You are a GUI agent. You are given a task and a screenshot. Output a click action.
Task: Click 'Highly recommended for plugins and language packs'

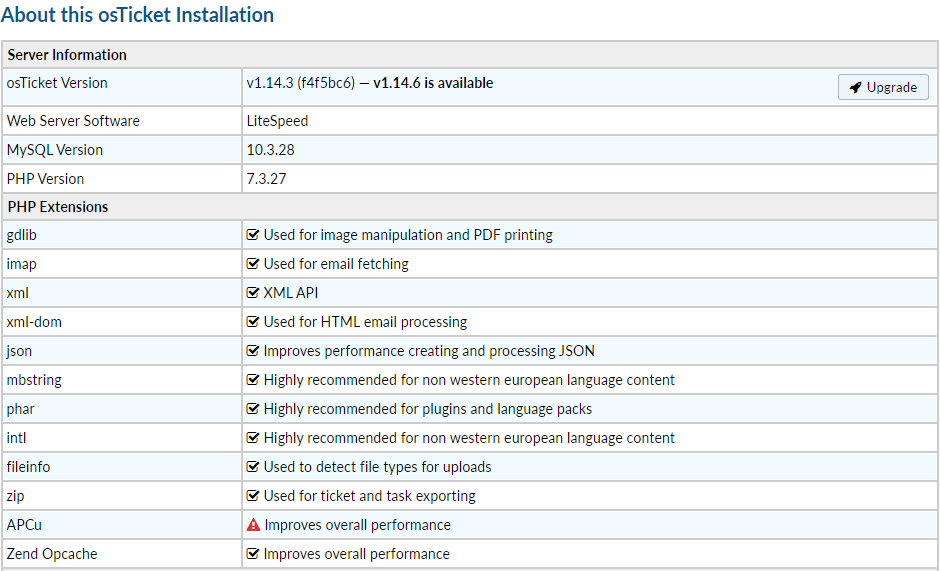(428, 409)
